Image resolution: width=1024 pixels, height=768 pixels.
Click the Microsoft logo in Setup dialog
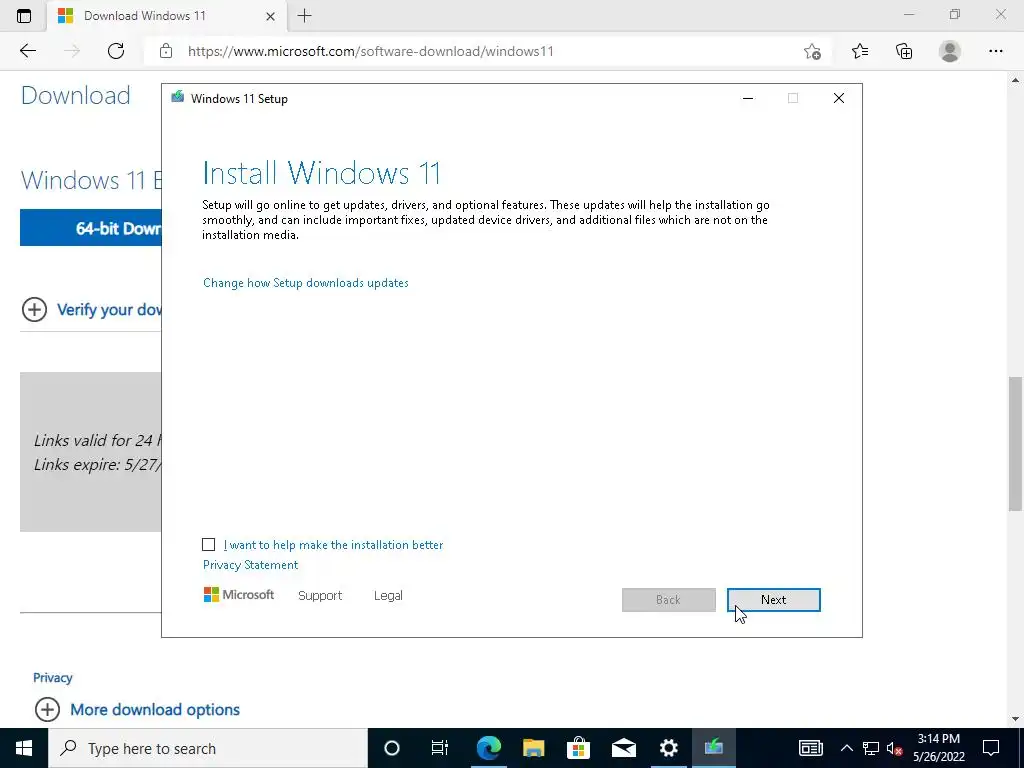coord(238,595)
